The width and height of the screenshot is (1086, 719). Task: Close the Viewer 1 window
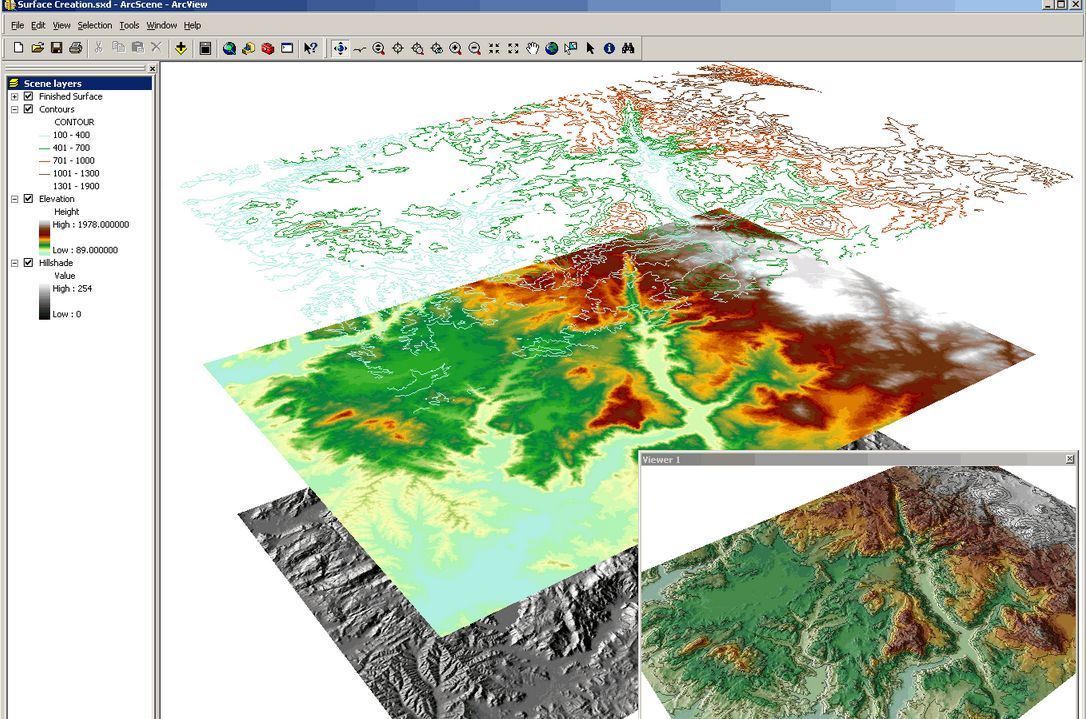pyautogui.click(x=1070, y=459)
